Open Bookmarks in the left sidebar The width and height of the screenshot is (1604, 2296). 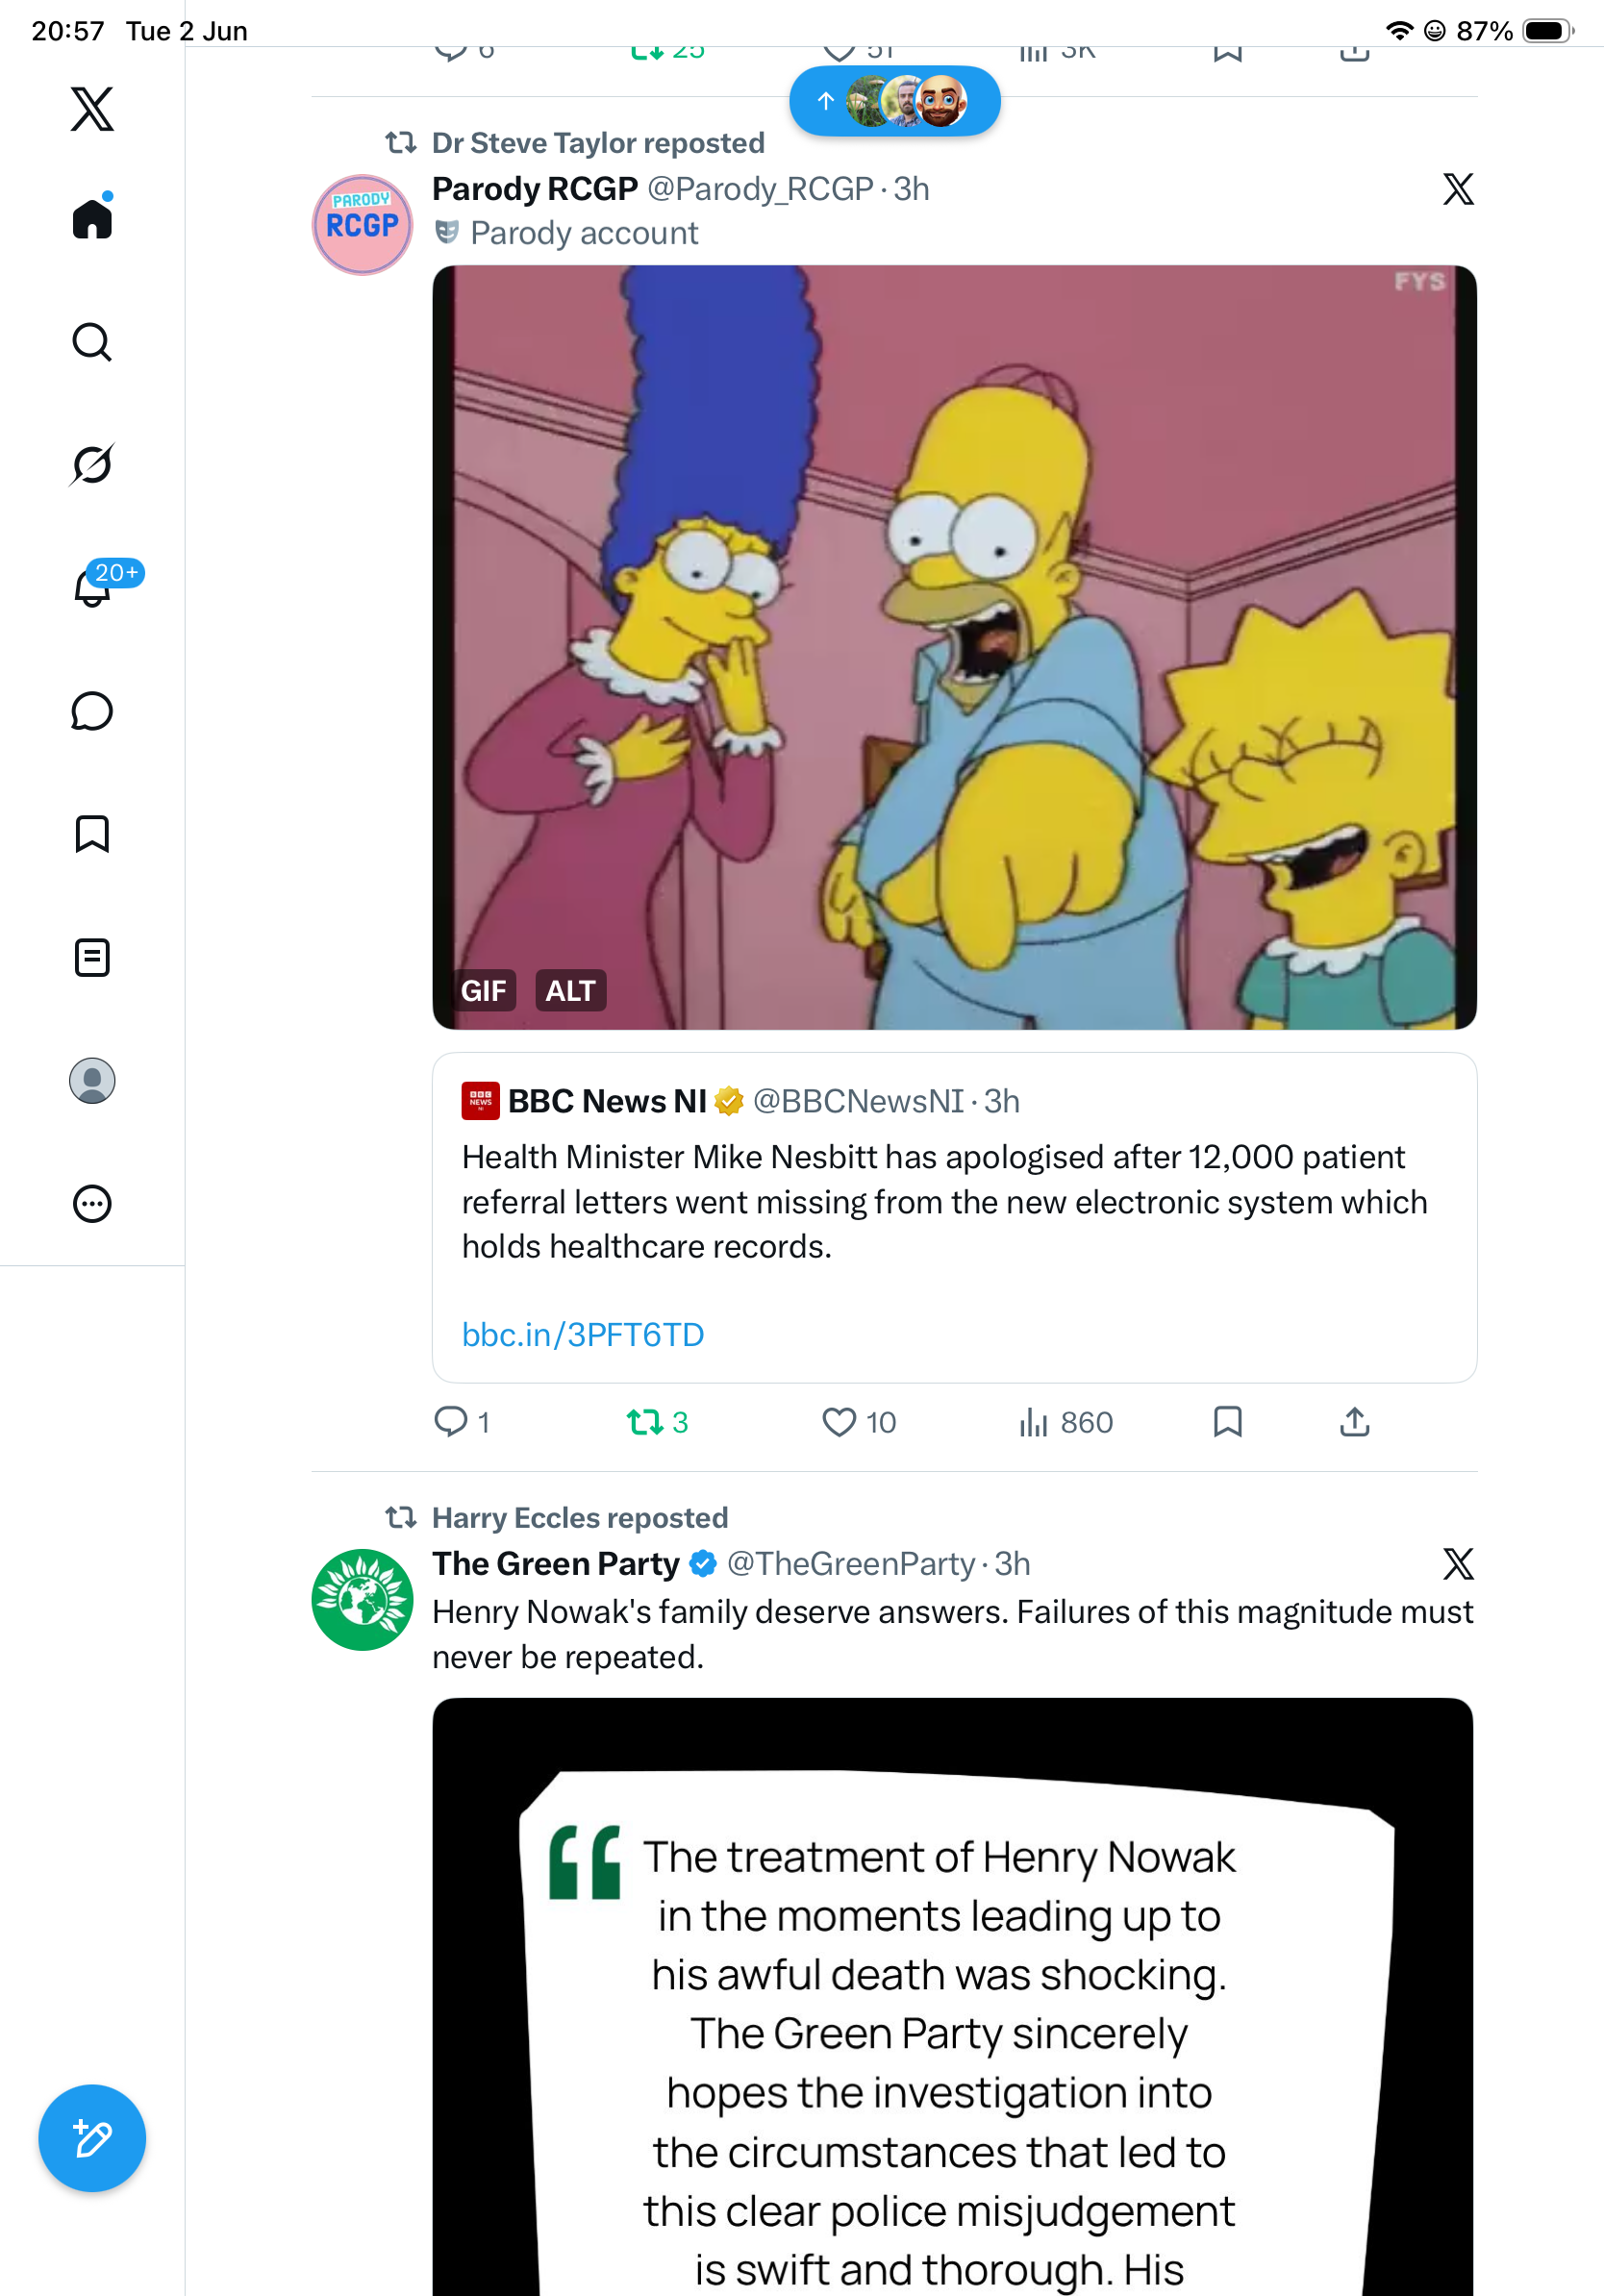point(92,834)
